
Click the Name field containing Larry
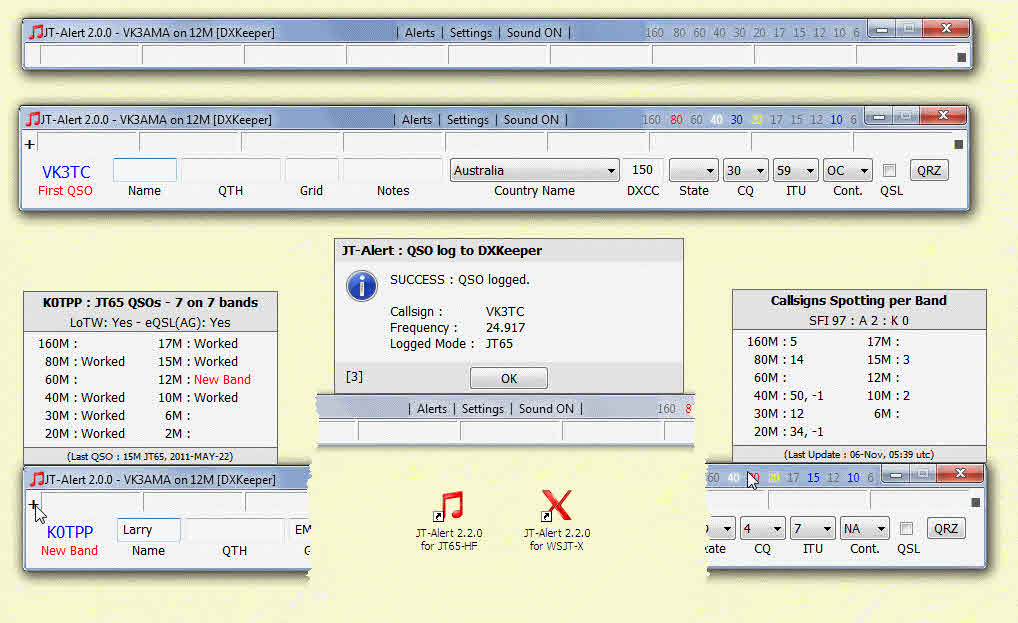click(x=148, y=529)
